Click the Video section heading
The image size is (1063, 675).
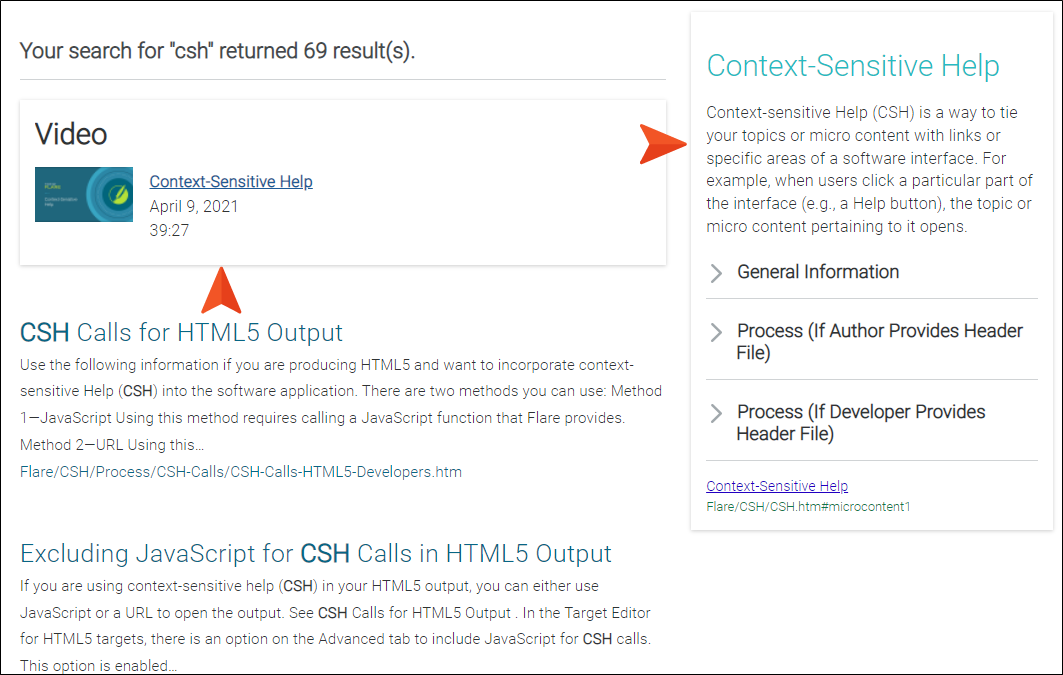tap(71, 134)
